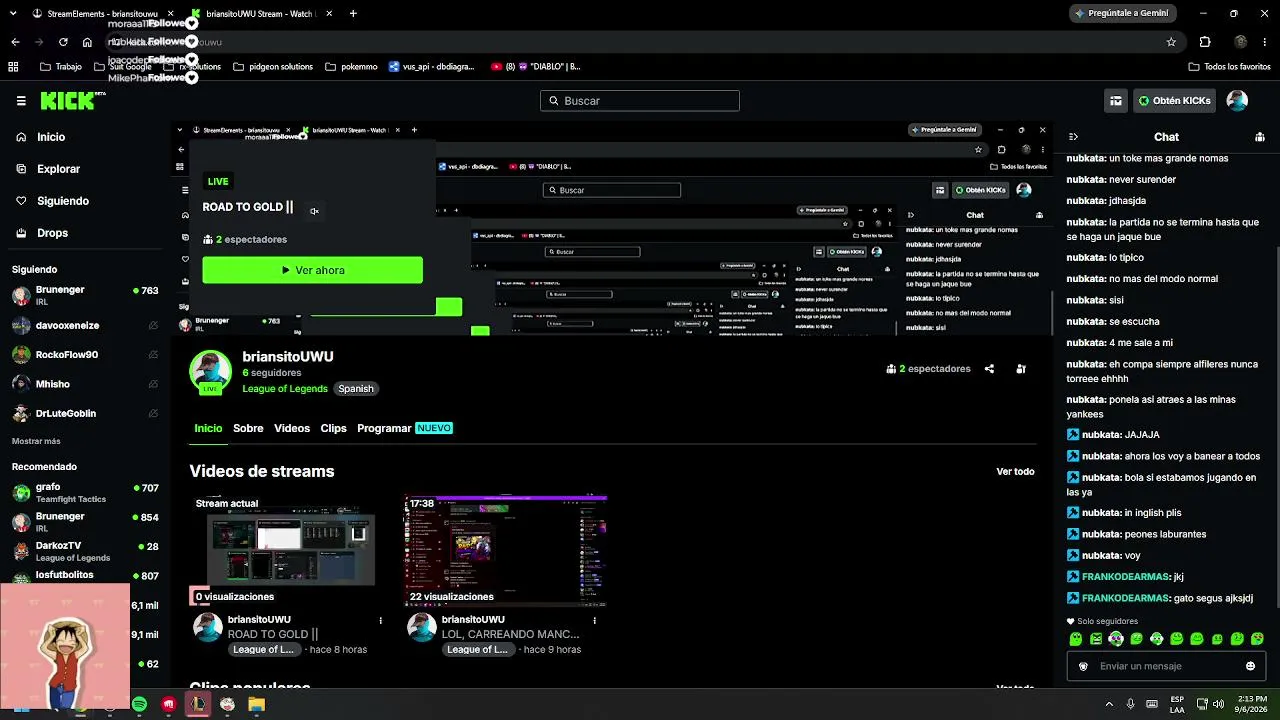
Task: Open the League of Legends category link
Action: pos(285,389)
